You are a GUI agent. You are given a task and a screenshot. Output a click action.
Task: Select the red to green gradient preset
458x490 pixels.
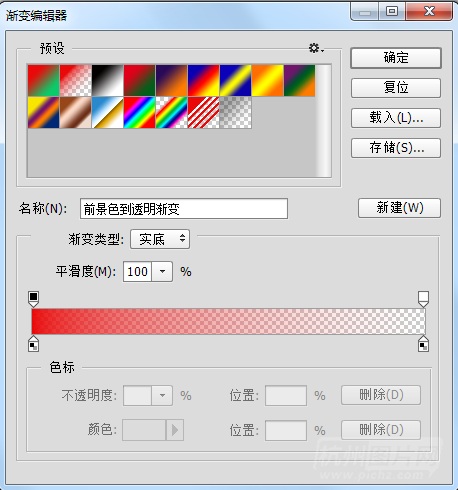click(44, 81)
